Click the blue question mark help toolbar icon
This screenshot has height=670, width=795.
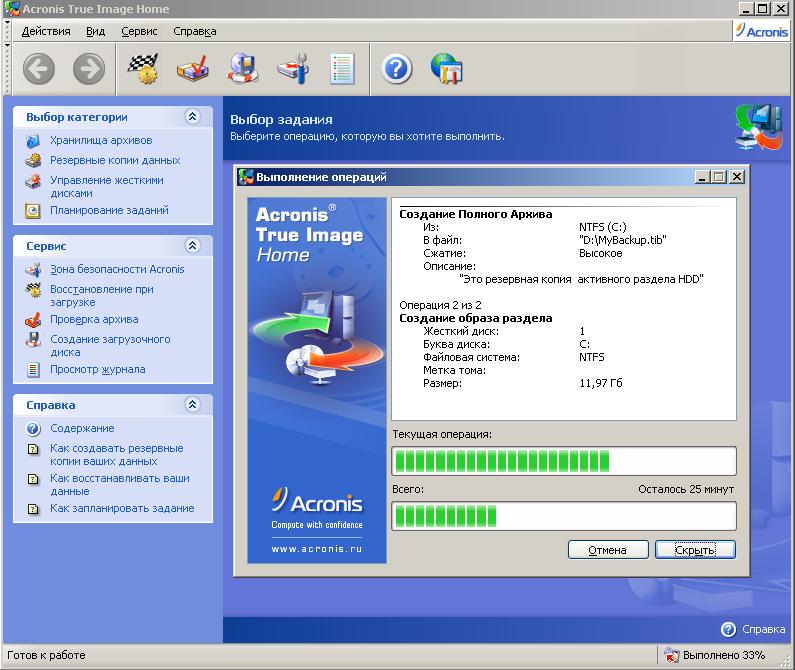pyautogui.click(x=396, y=68)
